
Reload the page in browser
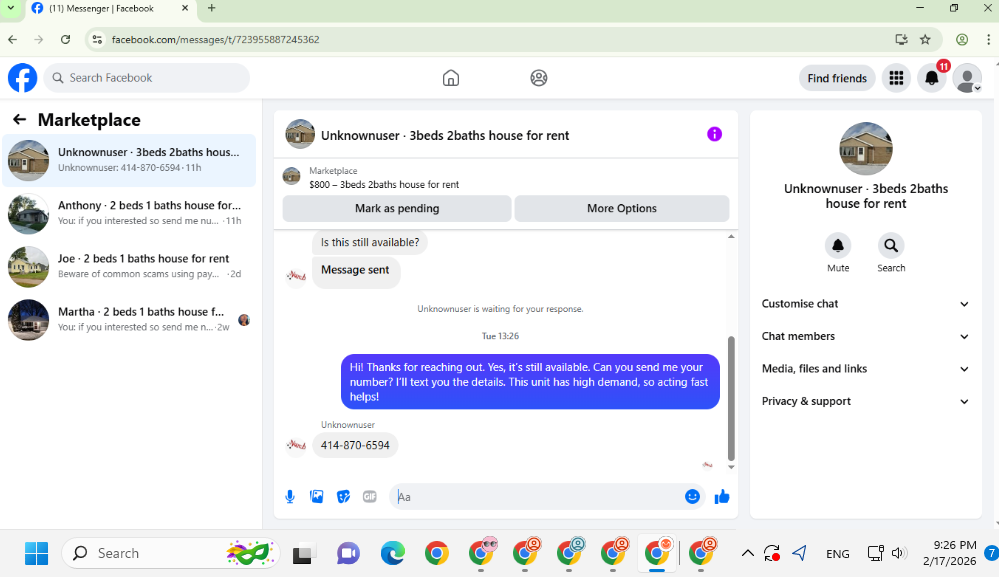tap(65, 39)
